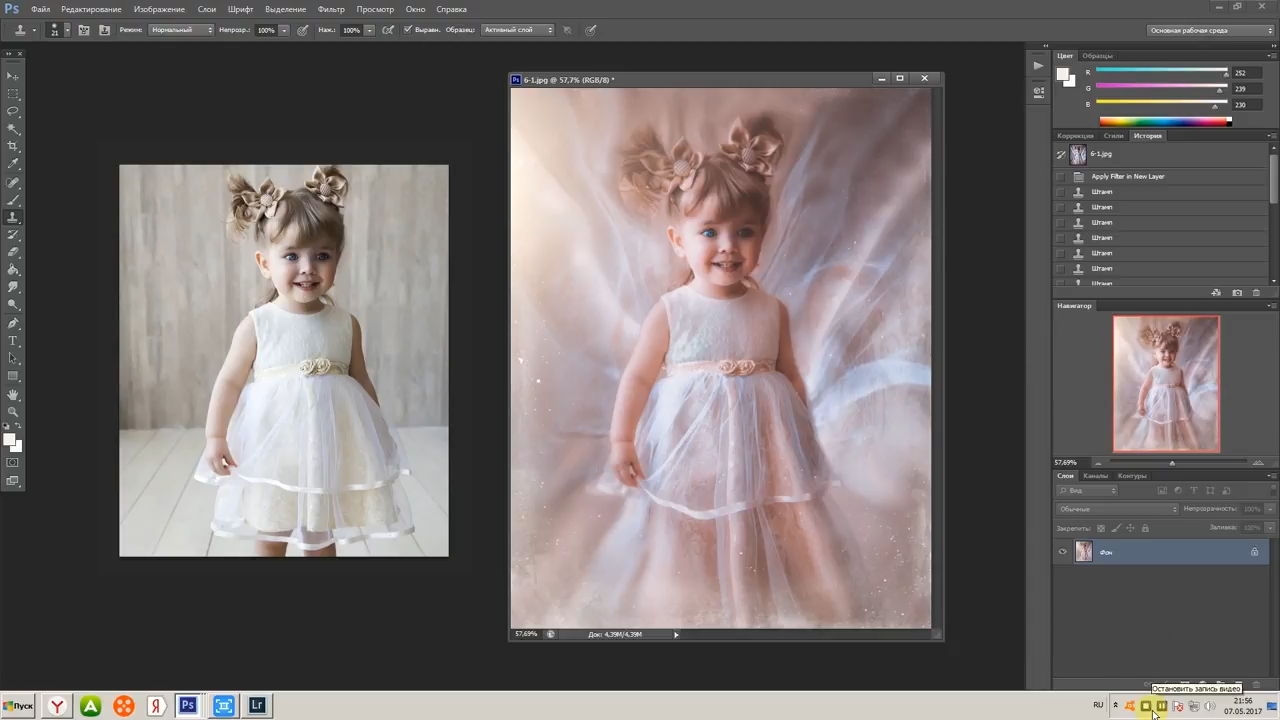Select the Lasso tool
Image resolution: width=1280 pixels, height=720 pixels.
click(x=13, y=111)
